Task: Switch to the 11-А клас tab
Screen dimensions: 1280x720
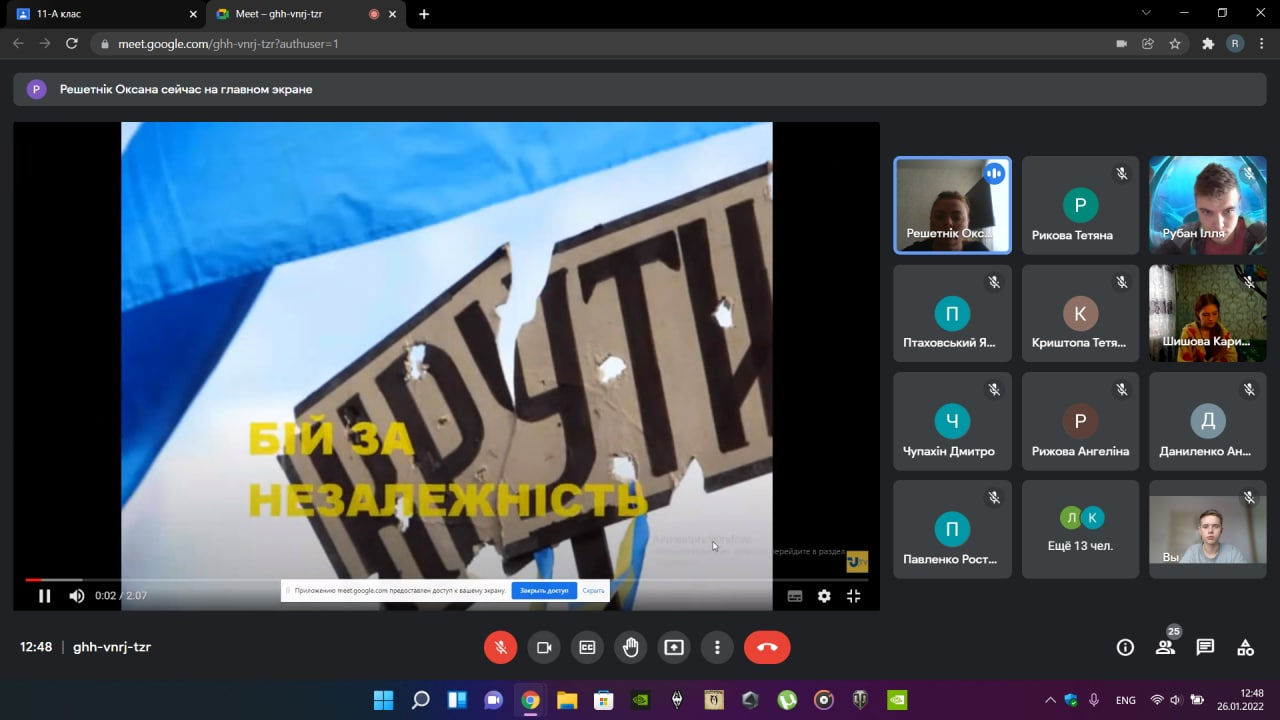Action: pyautogui.click(x=104, y=14)
